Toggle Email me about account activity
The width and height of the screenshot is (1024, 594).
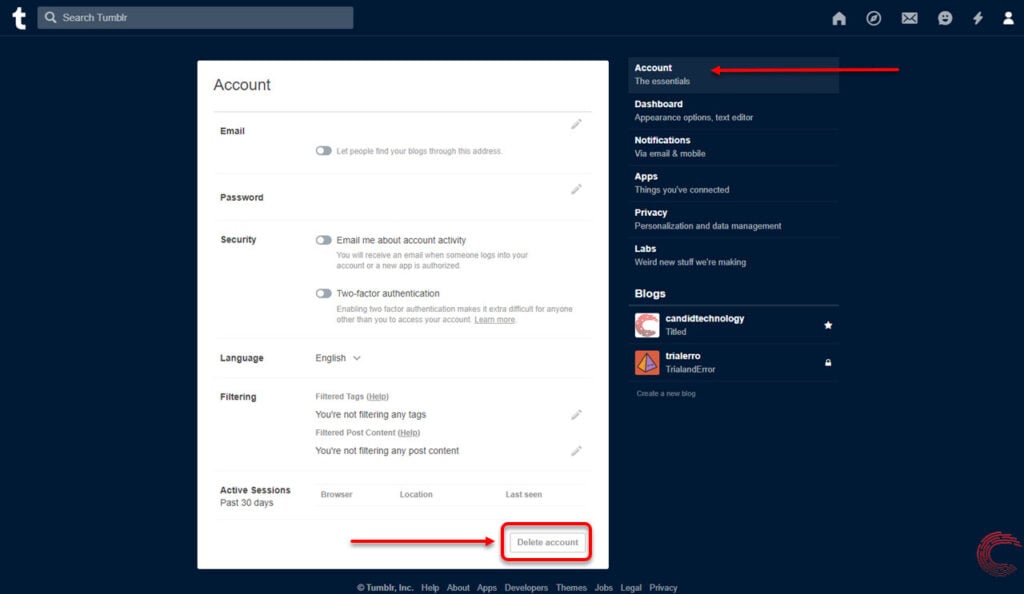323,240
